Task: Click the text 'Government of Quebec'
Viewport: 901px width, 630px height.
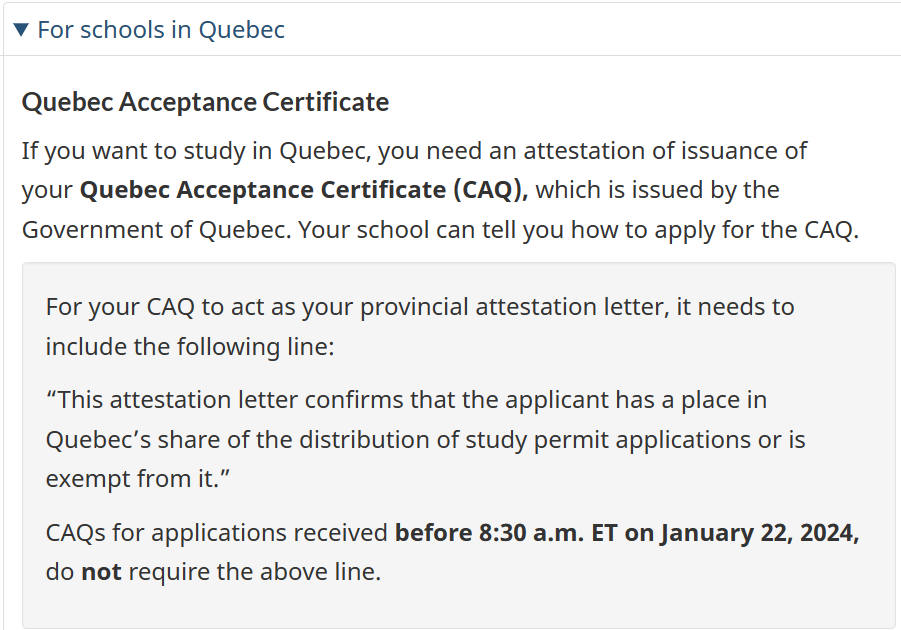Action: (x=154, y=230)
